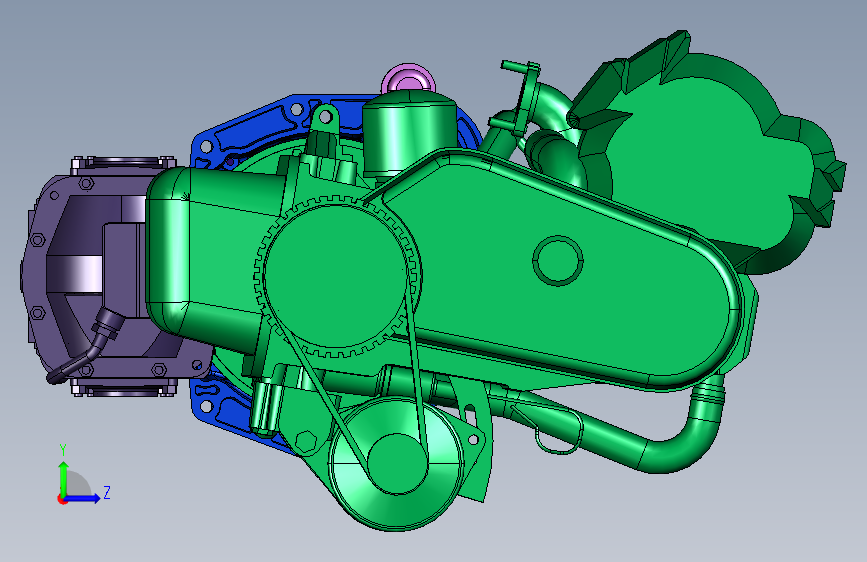867x562 pixels.
Task: Click the Y axis label of the triad
Action: point(64,450)
